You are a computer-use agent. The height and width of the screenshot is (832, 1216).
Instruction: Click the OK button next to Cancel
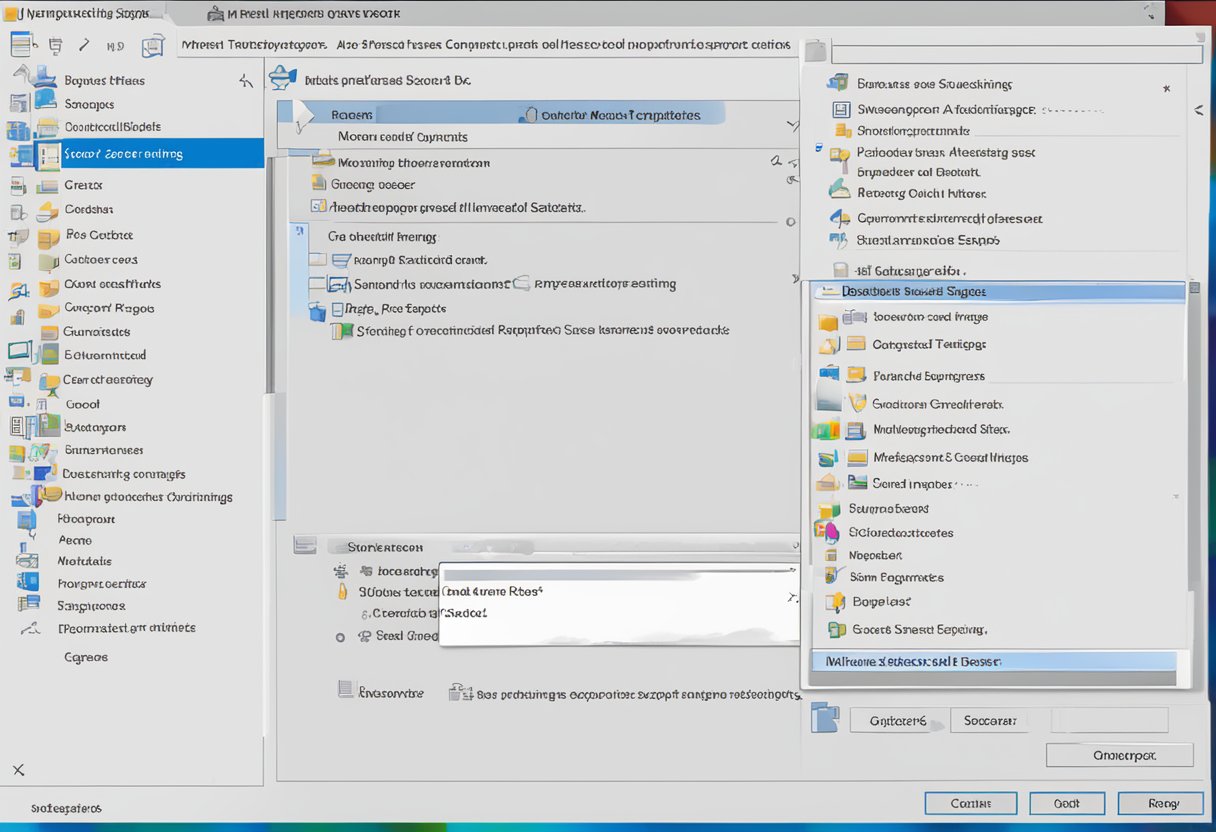[x=1067, y=803]
